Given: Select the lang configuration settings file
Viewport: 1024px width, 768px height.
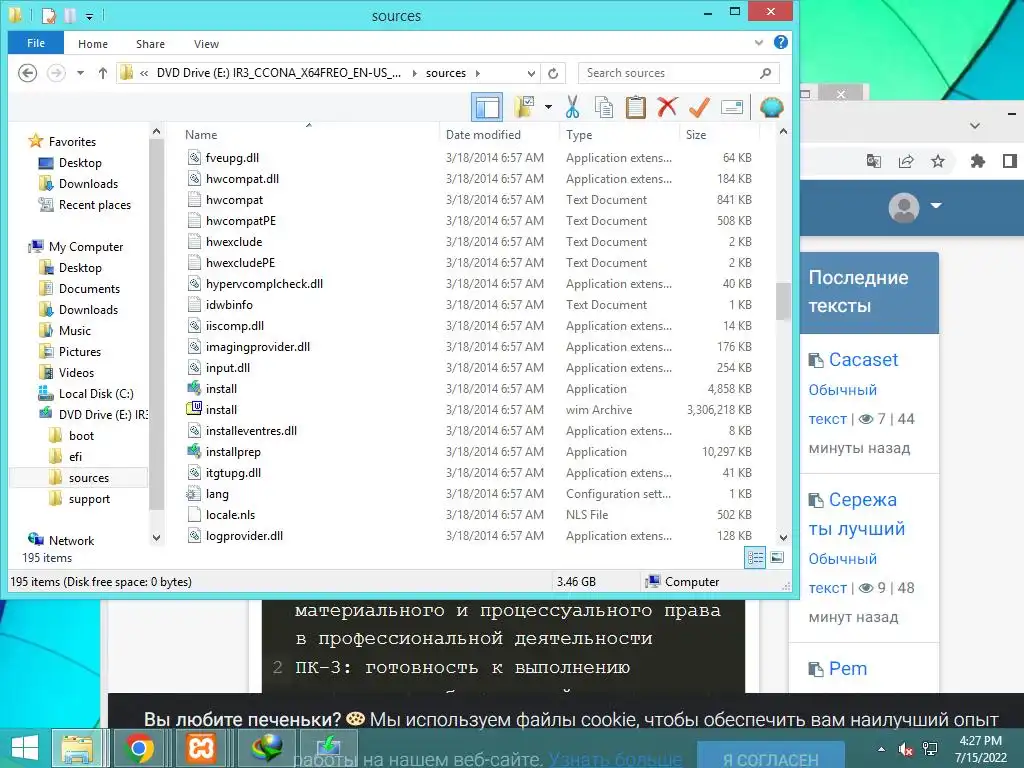Looking at the screenshot, I should point(217,494).
